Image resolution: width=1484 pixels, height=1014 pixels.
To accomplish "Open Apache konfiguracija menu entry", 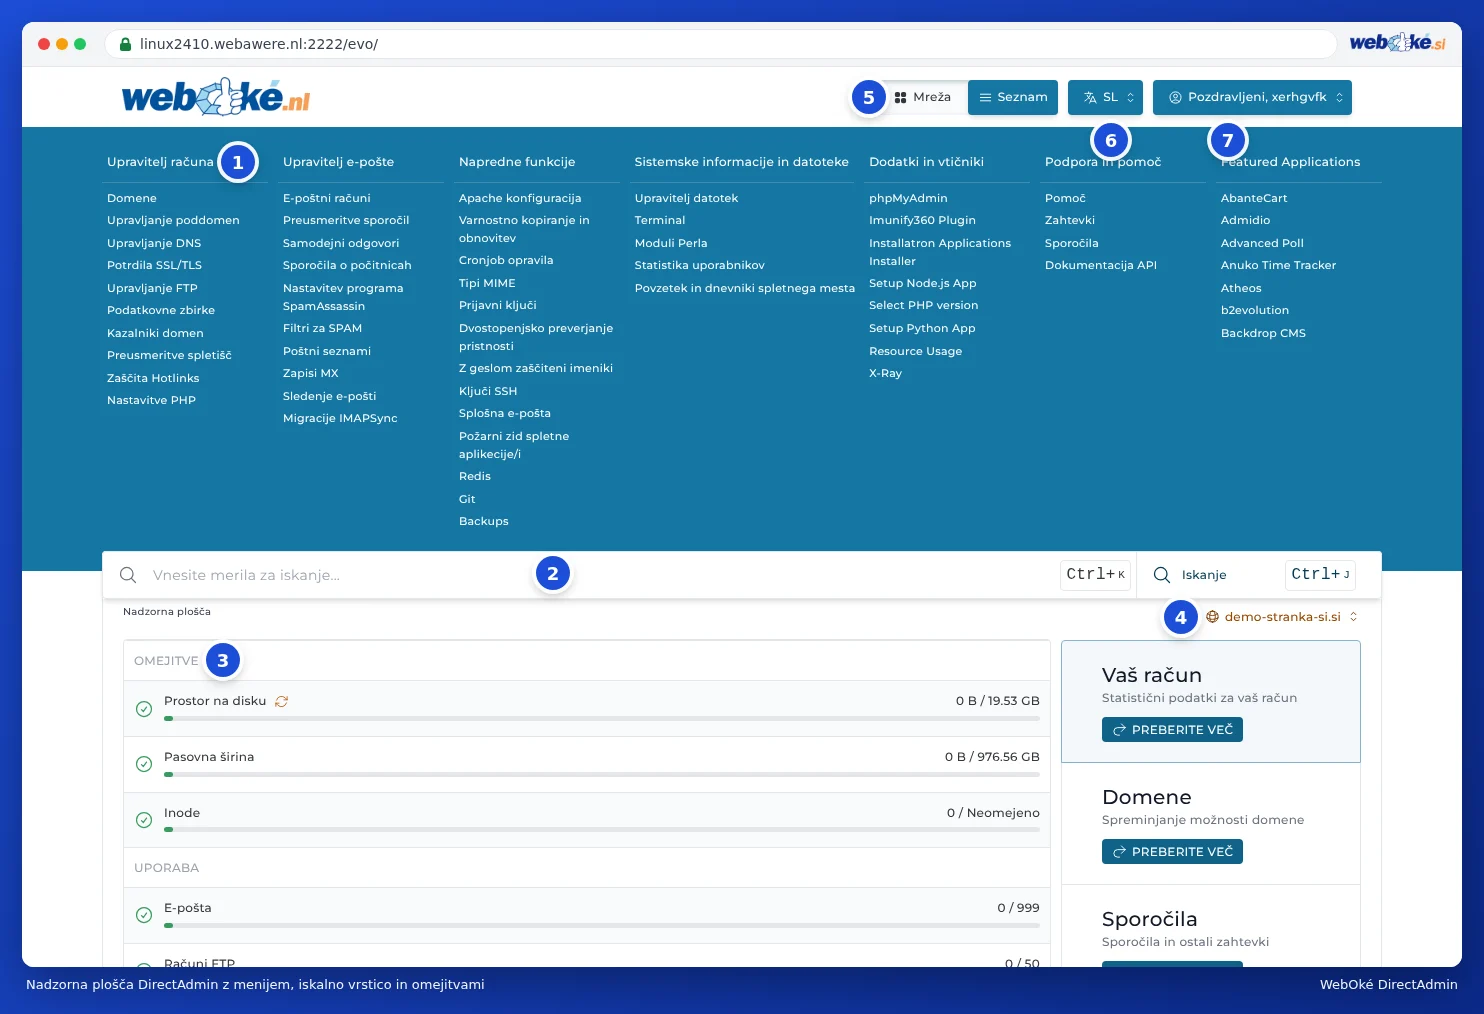I will click(x=520, y=198).
